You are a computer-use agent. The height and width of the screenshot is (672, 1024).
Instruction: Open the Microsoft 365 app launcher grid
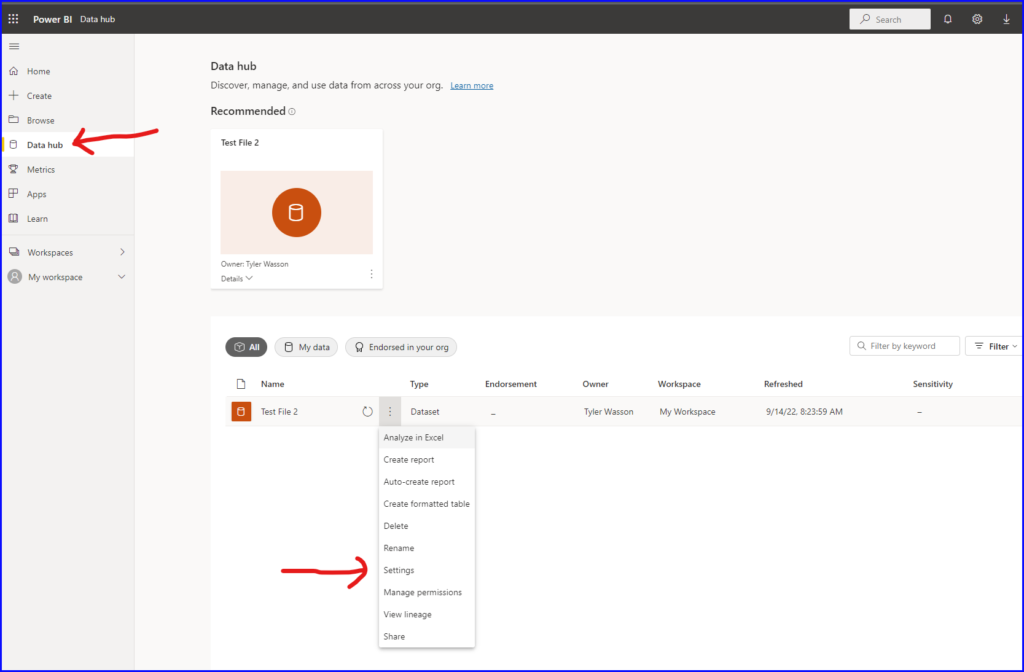(x=12, y=18)
